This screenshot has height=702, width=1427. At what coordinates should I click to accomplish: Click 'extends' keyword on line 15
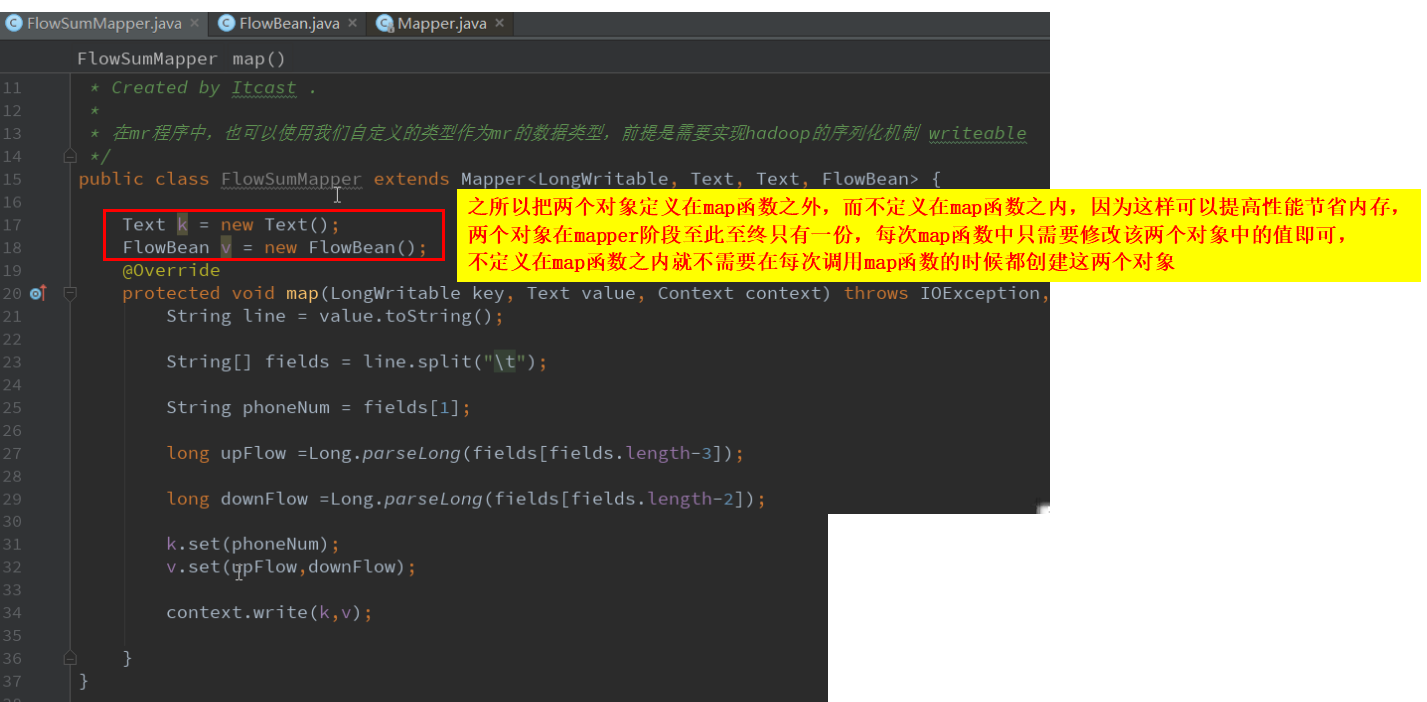[x=411, y=179]
